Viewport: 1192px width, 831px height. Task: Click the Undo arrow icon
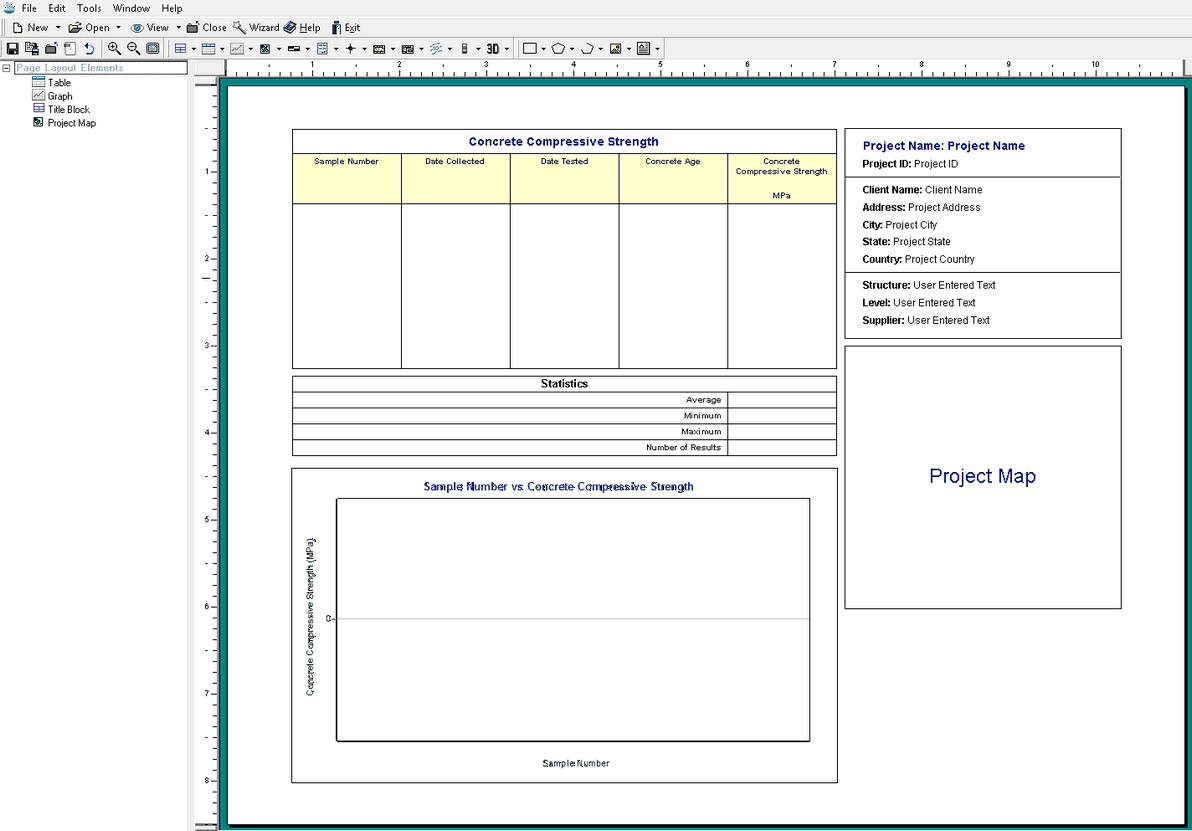89,48
